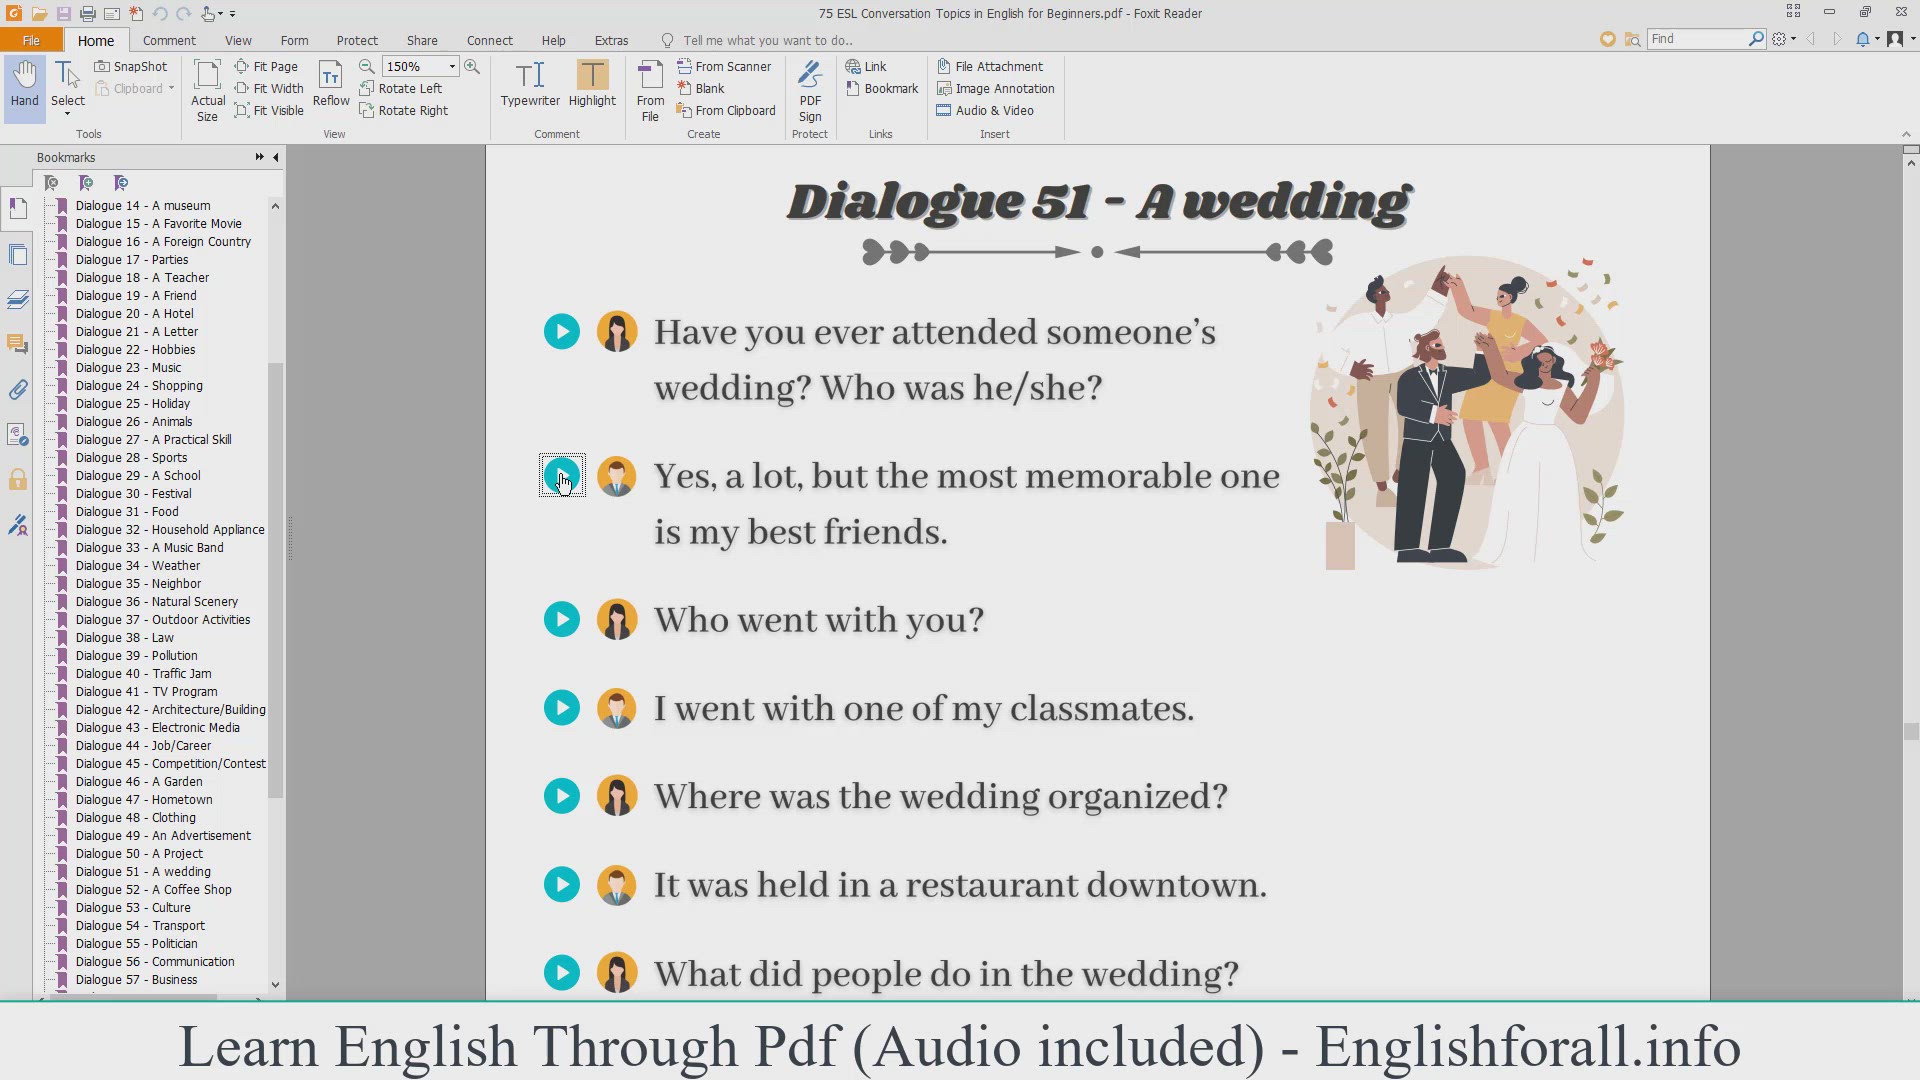This screenshot has width=1920, height=1080.
Task: Play audio for 'It was held in a restaurant downtown.'
Action: coord(562,885)
